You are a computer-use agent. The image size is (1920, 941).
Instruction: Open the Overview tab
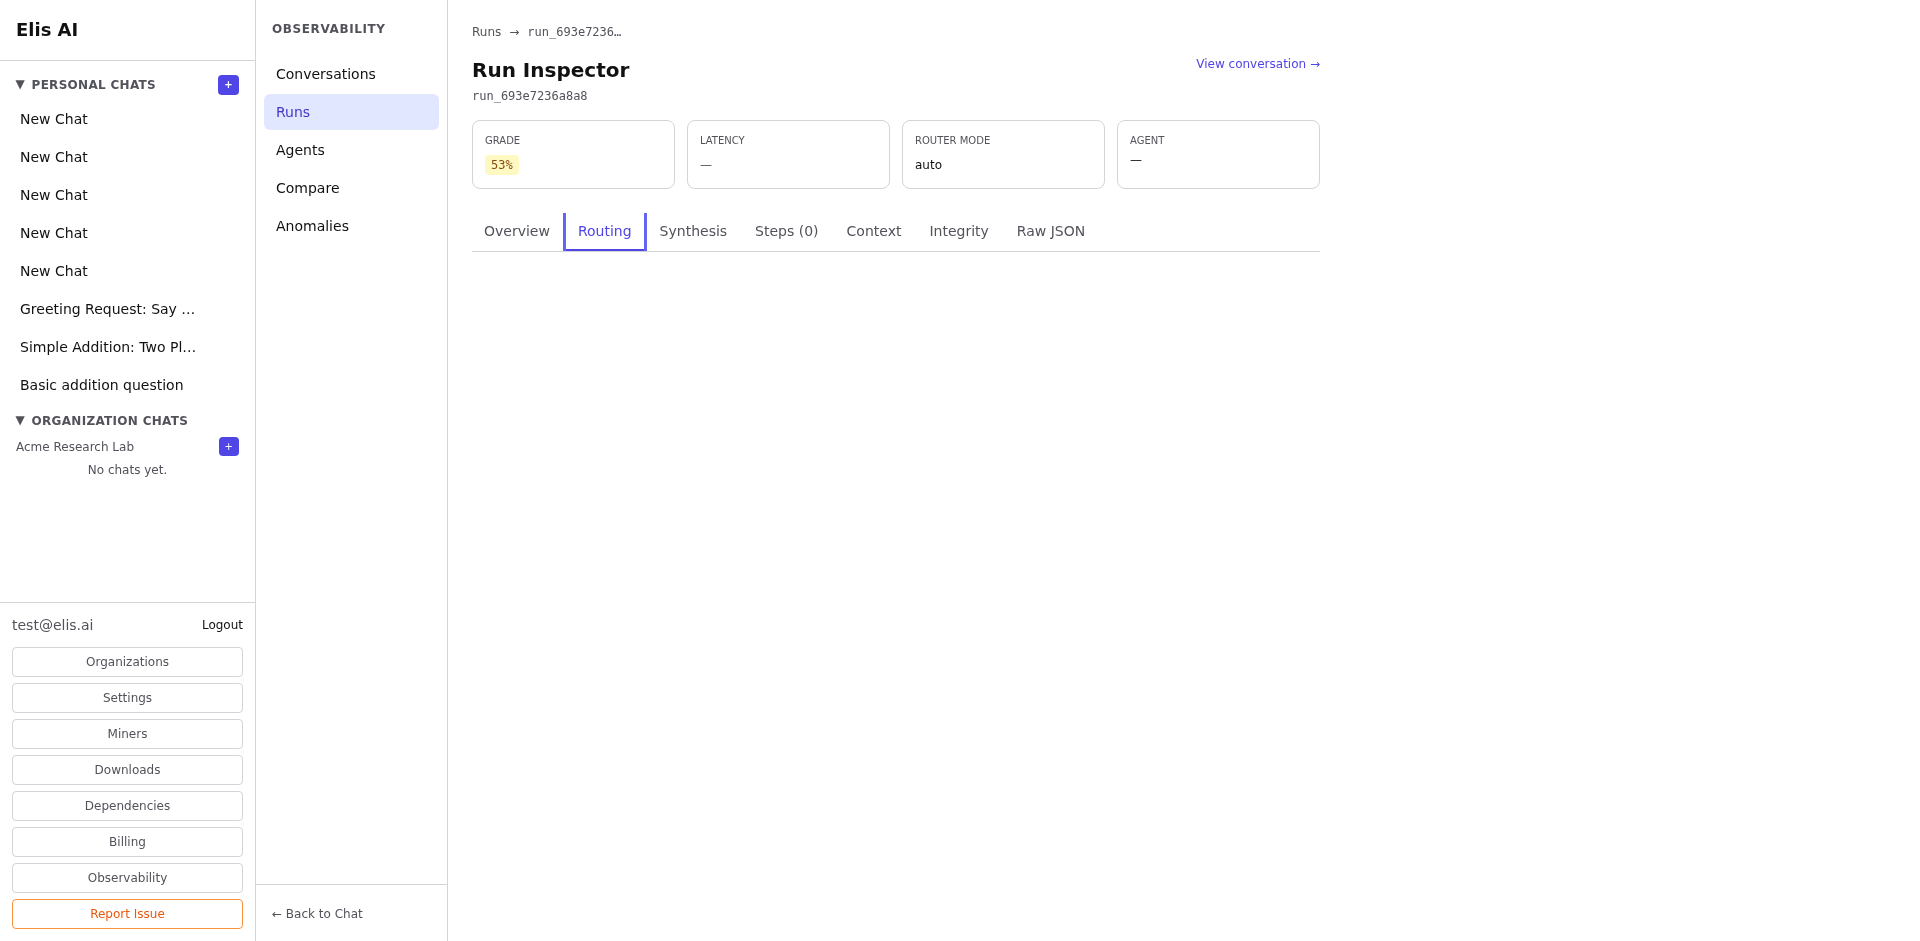tap(516, 231)
